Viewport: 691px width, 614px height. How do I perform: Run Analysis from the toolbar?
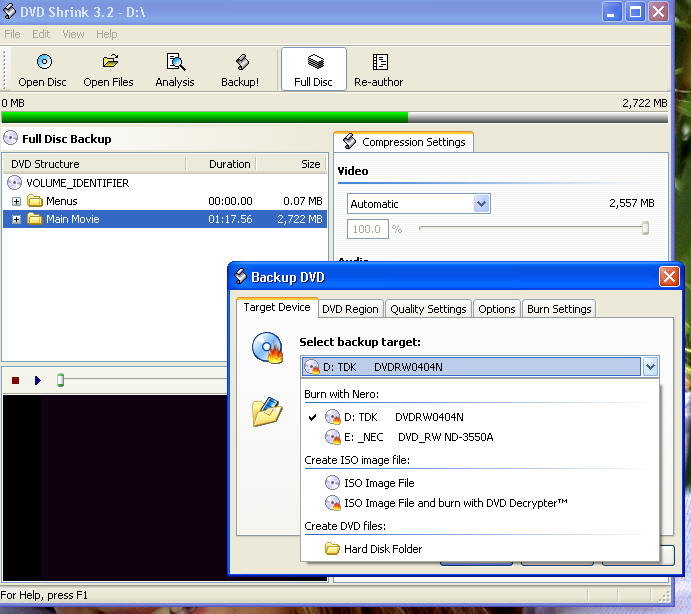point(175,70)
